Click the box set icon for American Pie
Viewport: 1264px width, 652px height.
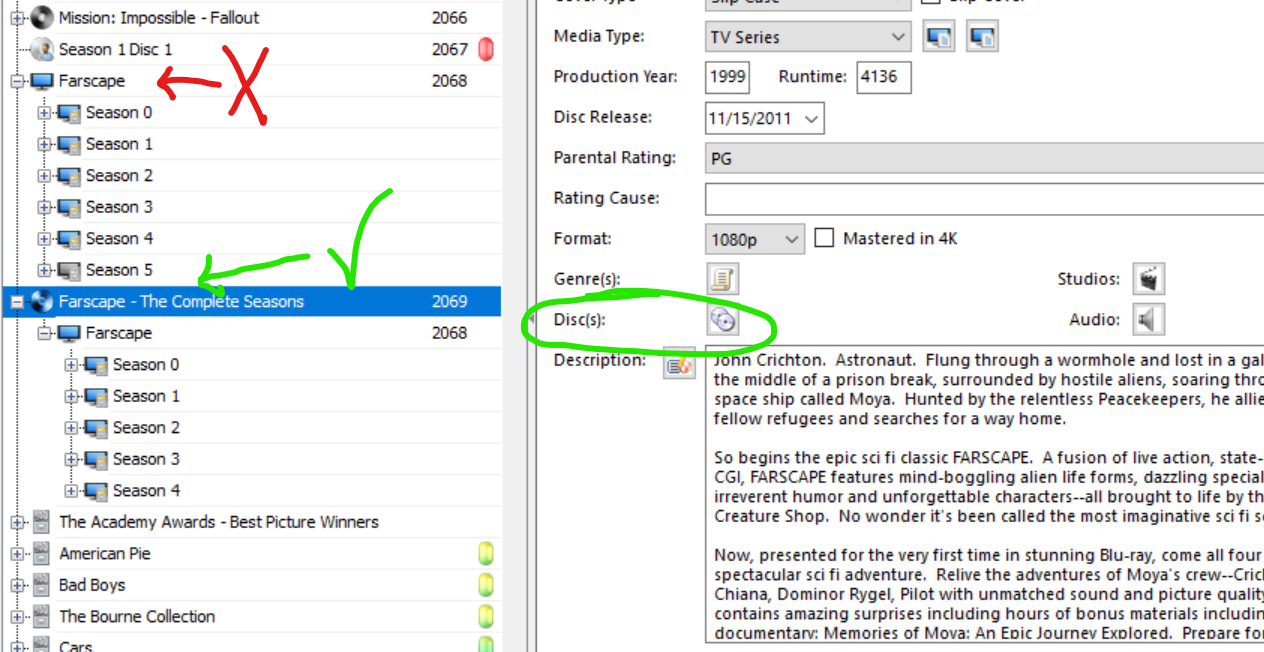42,554
